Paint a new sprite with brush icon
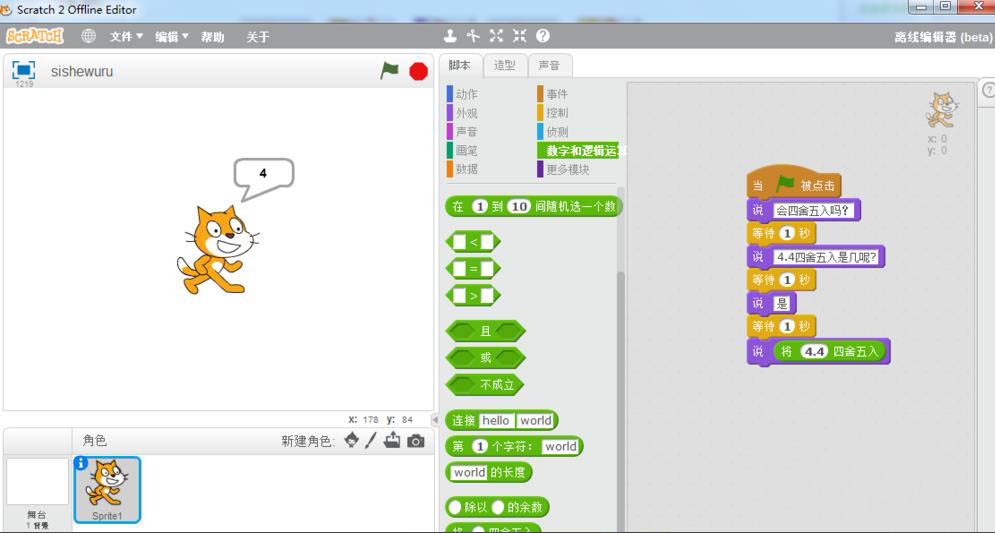 tap(371, 441)
